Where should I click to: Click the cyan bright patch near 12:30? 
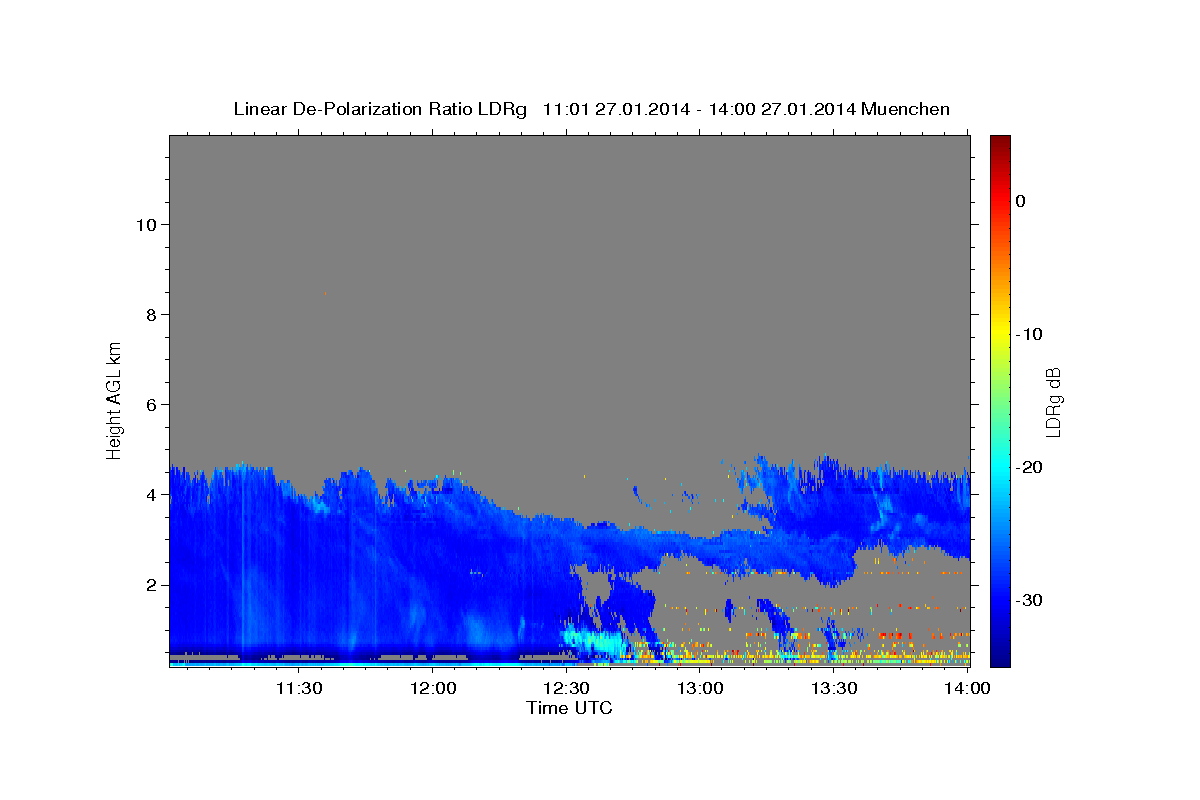(x=592, y=641)
